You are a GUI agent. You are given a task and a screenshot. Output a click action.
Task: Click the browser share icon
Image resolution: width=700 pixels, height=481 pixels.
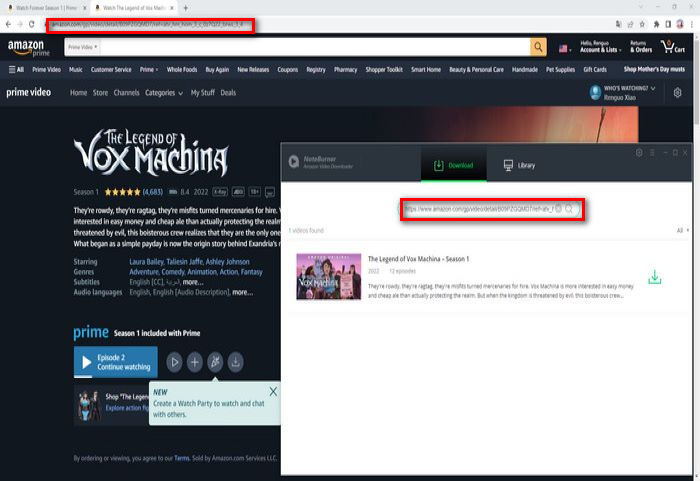point(630,24)
